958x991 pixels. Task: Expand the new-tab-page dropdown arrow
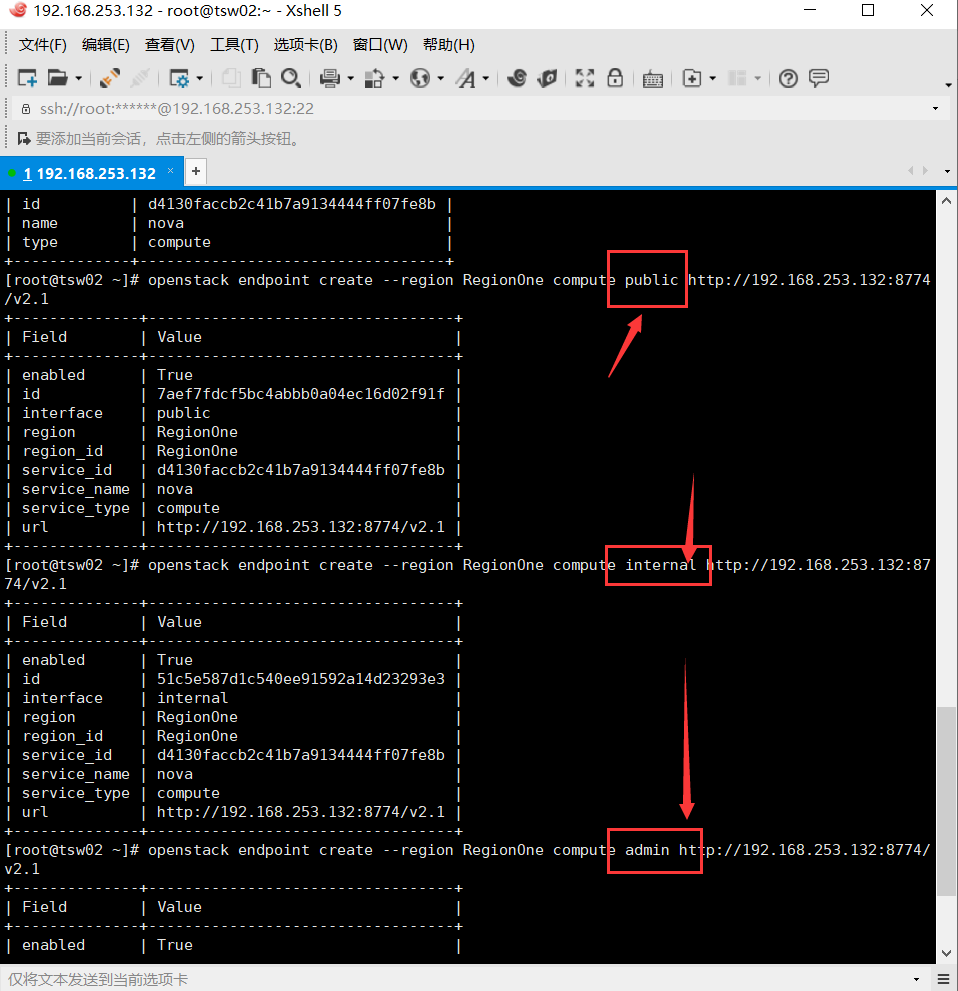(713, 78)
